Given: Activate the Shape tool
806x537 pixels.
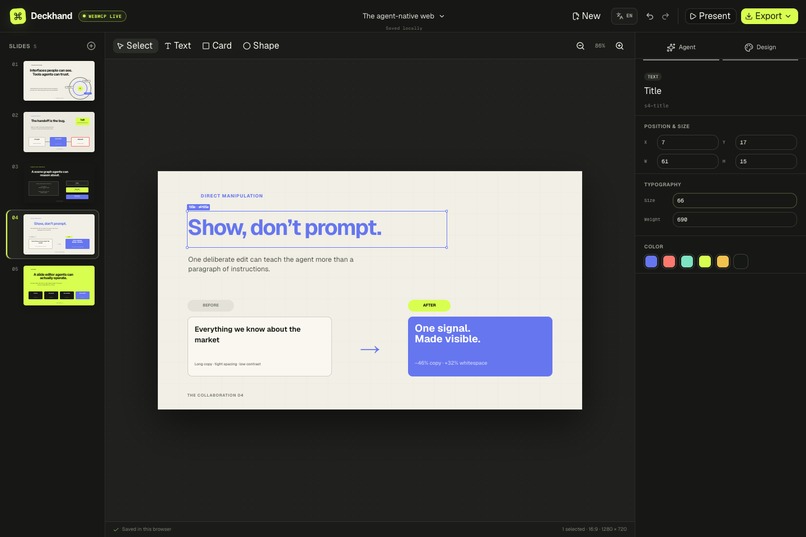Looking at the screenshot, I should [261, 46].
